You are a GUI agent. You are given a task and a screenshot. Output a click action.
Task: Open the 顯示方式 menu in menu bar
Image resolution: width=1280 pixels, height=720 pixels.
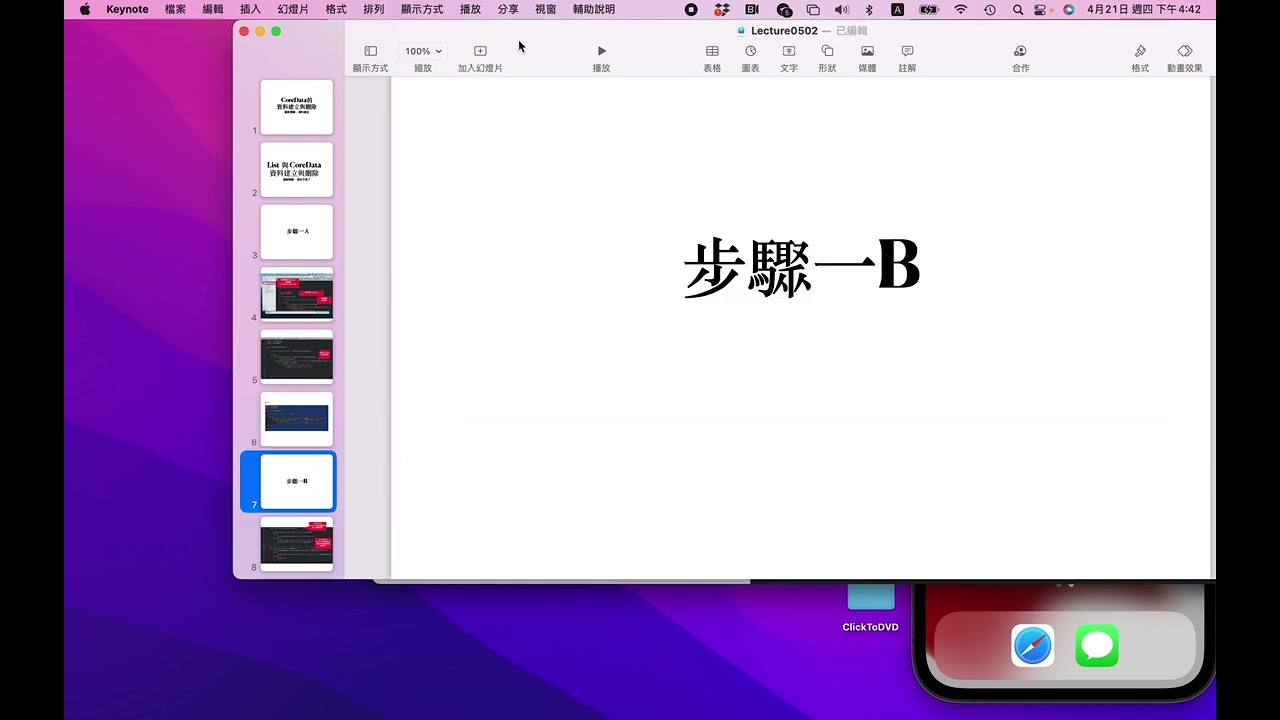click(422, 9)
